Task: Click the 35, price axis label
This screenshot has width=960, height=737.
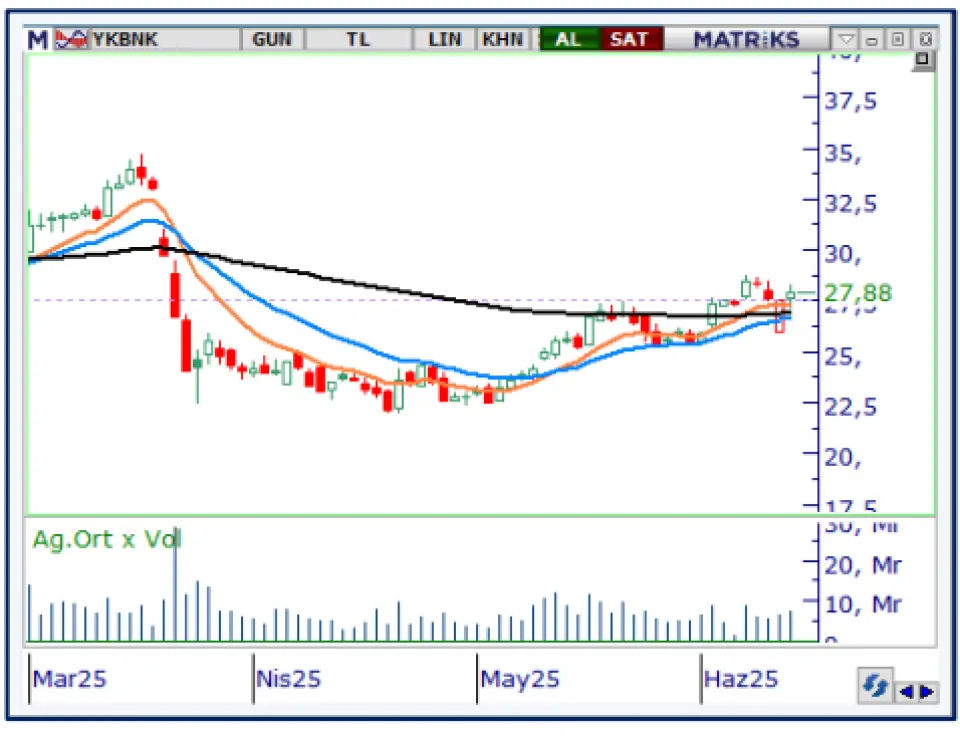Action: click(x=843, y=154)
